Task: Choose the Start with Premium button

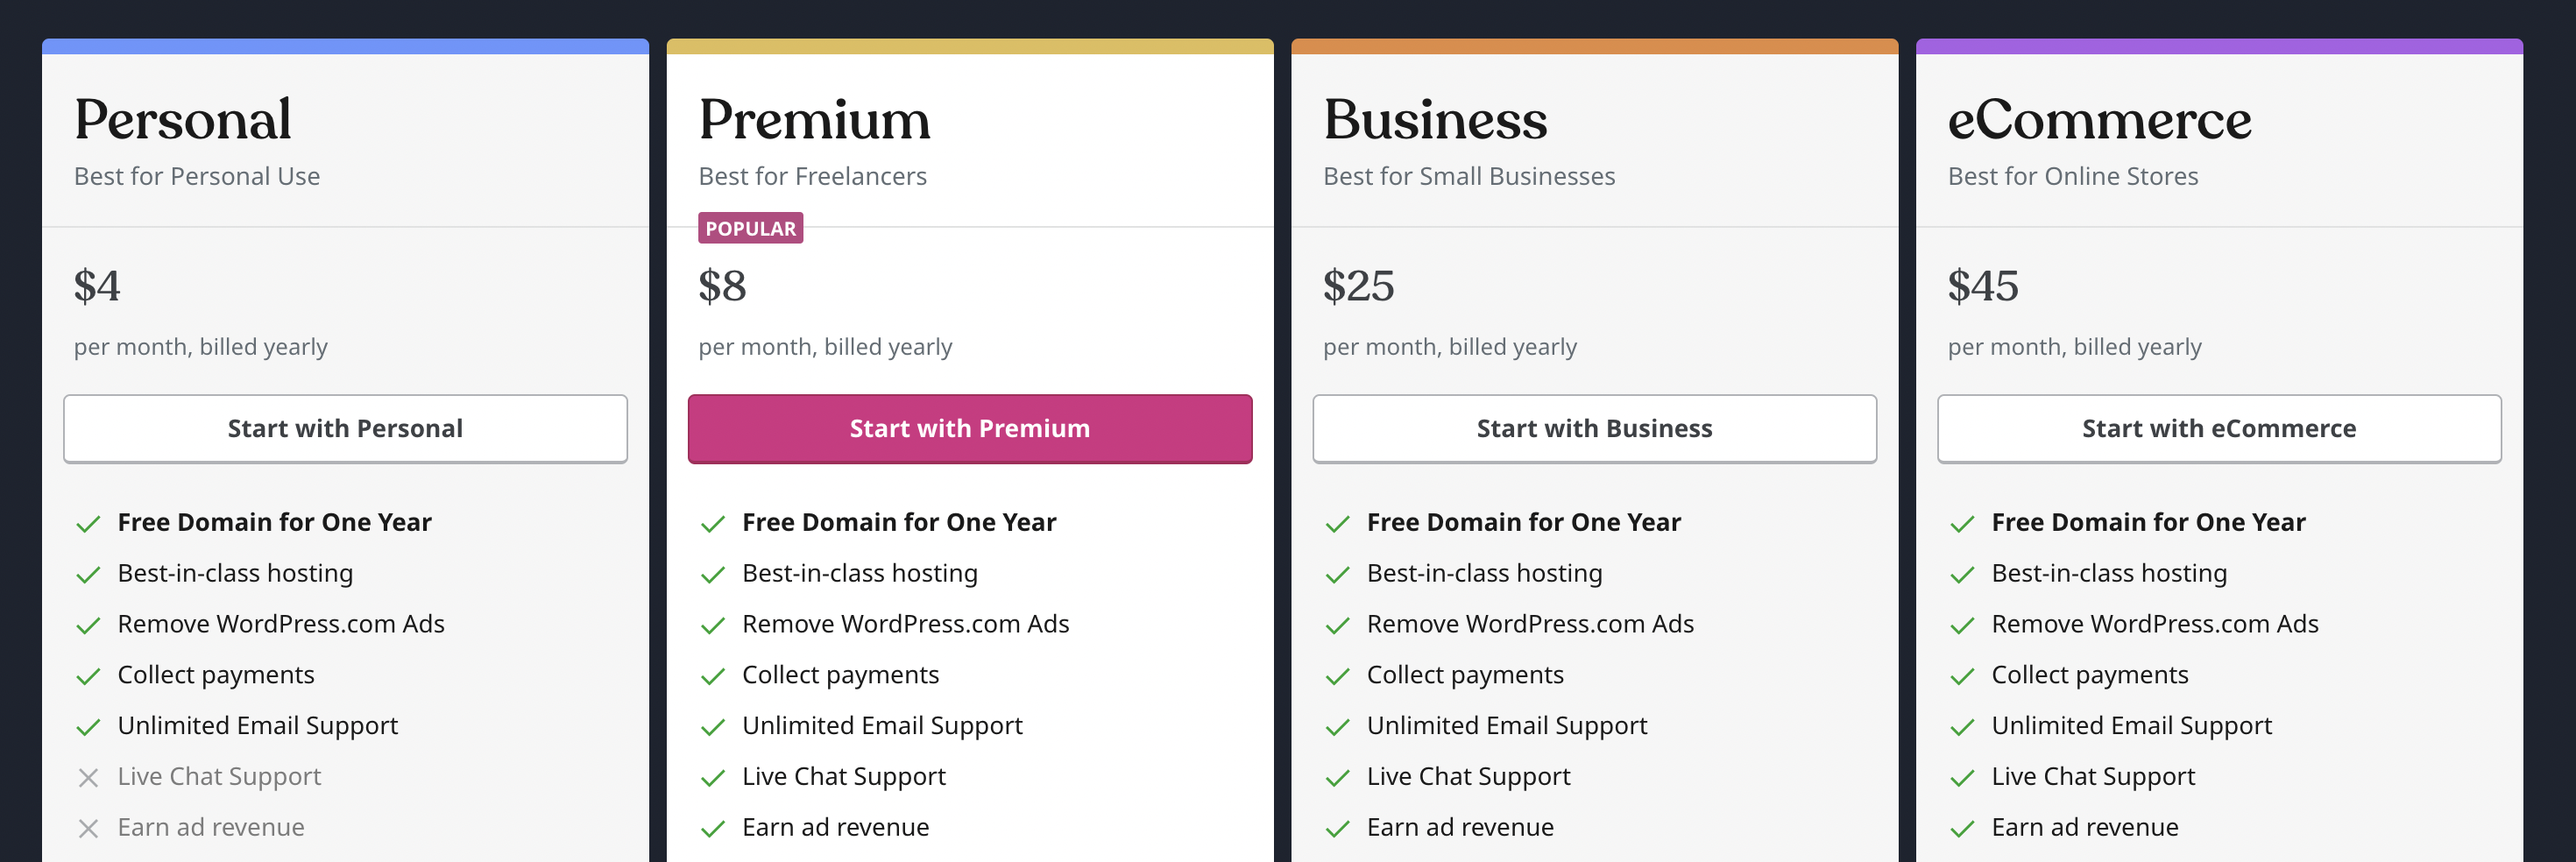Action: click(969, 428)
